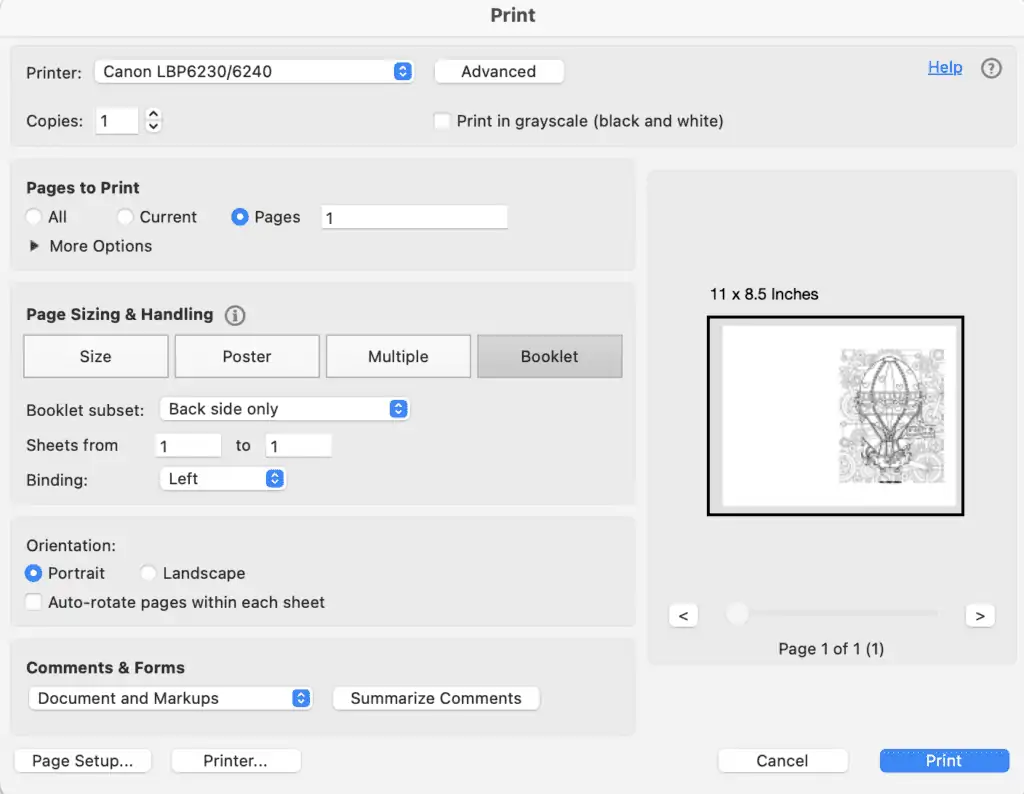1024x794 pixels.
Task: Open the Binding dropdown set to Left
Action: point(223,479)
